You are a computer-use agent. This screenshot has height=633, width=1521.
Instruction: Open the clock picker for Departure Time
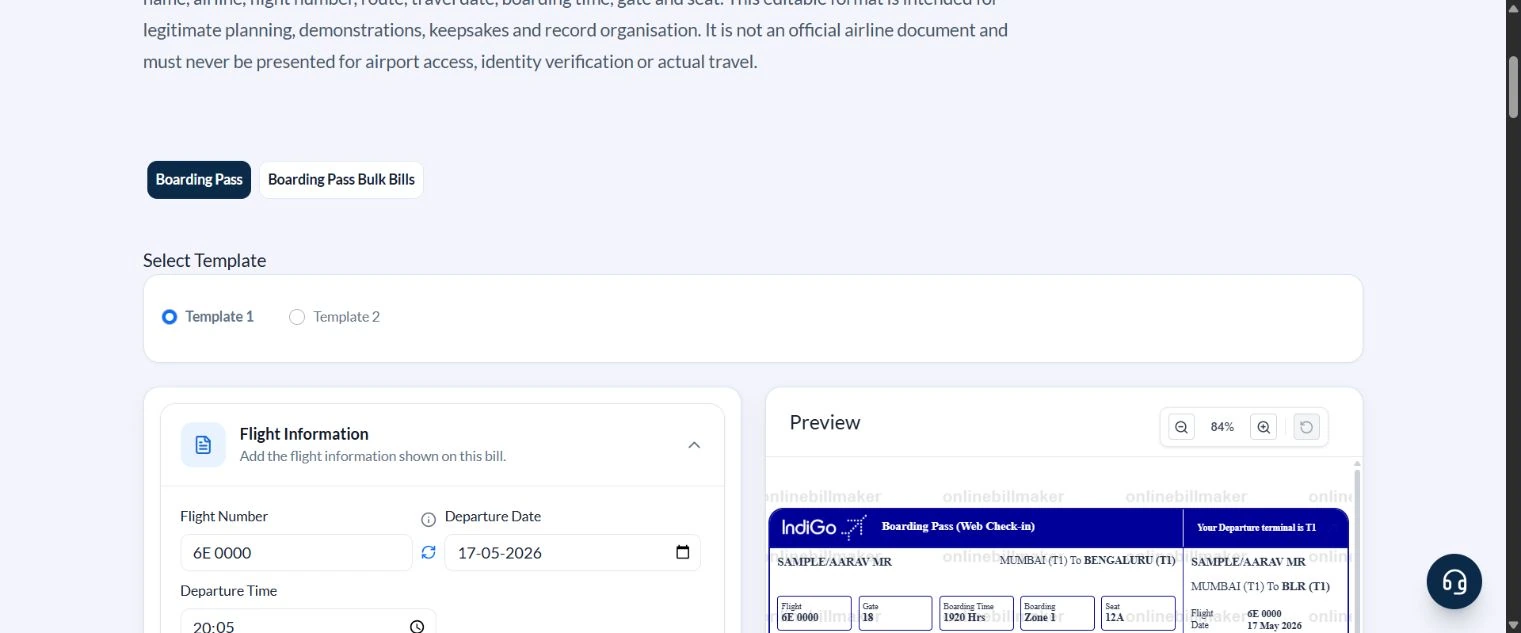click(417, 626)
